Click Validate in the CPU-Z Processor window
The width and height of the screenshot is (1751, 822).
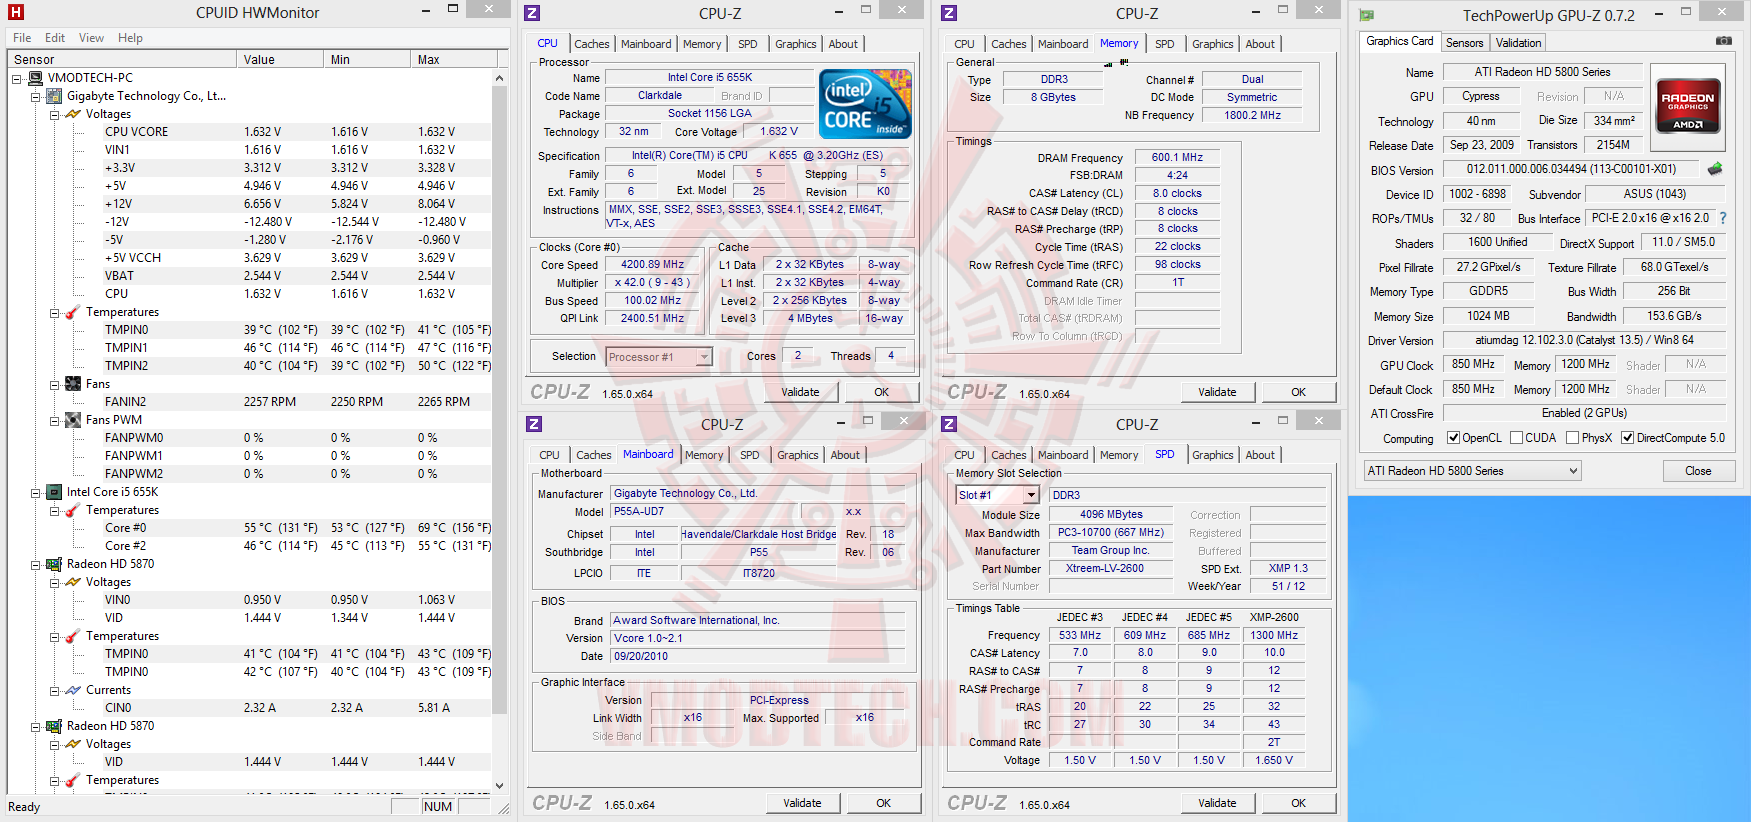[800, 392]
